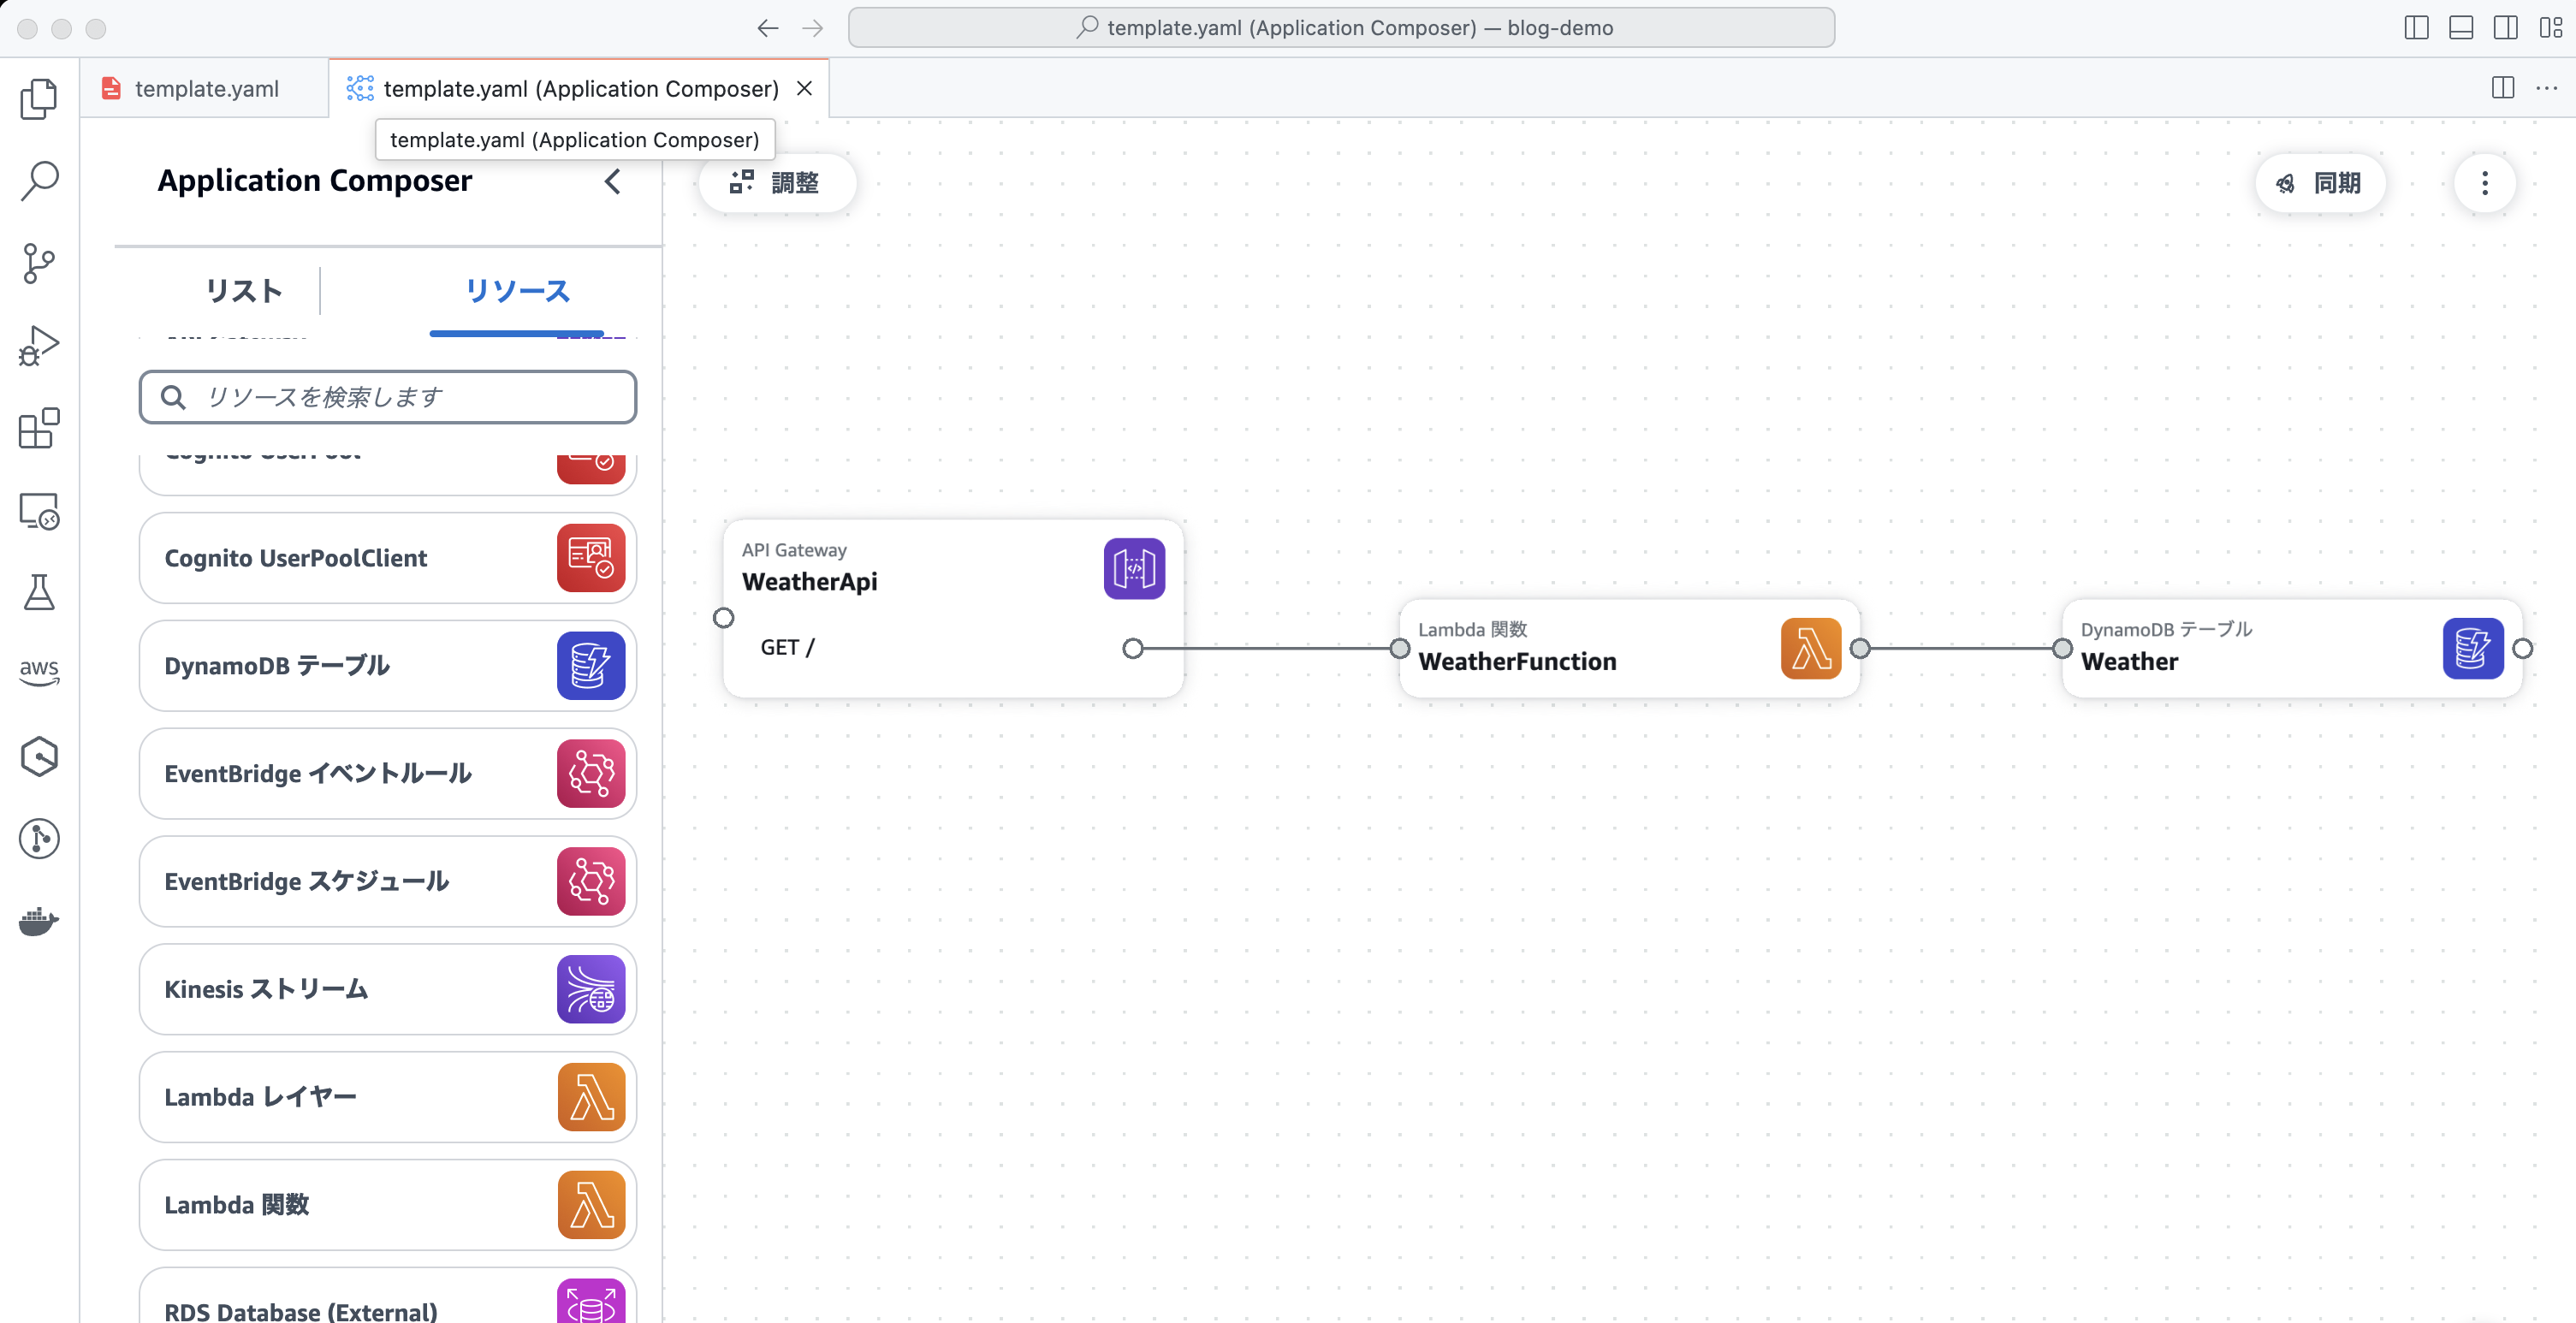Toggle the primary sidebar visibility

click(2416, 27)
